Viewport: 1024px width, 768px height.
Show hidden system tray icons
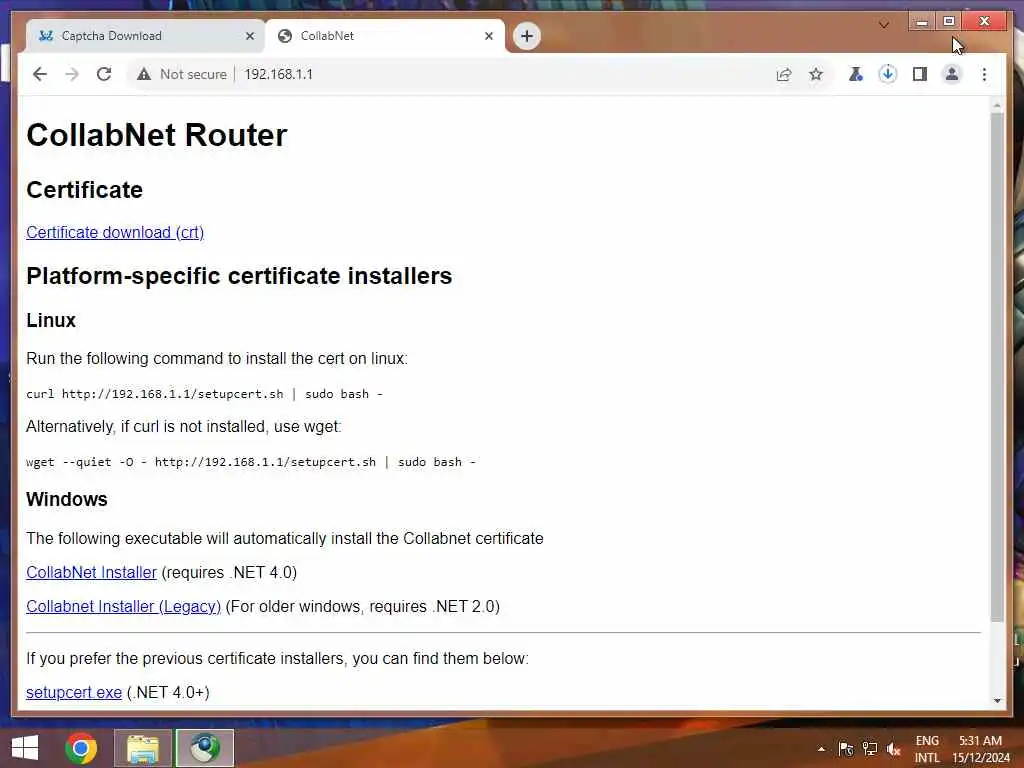822,749
